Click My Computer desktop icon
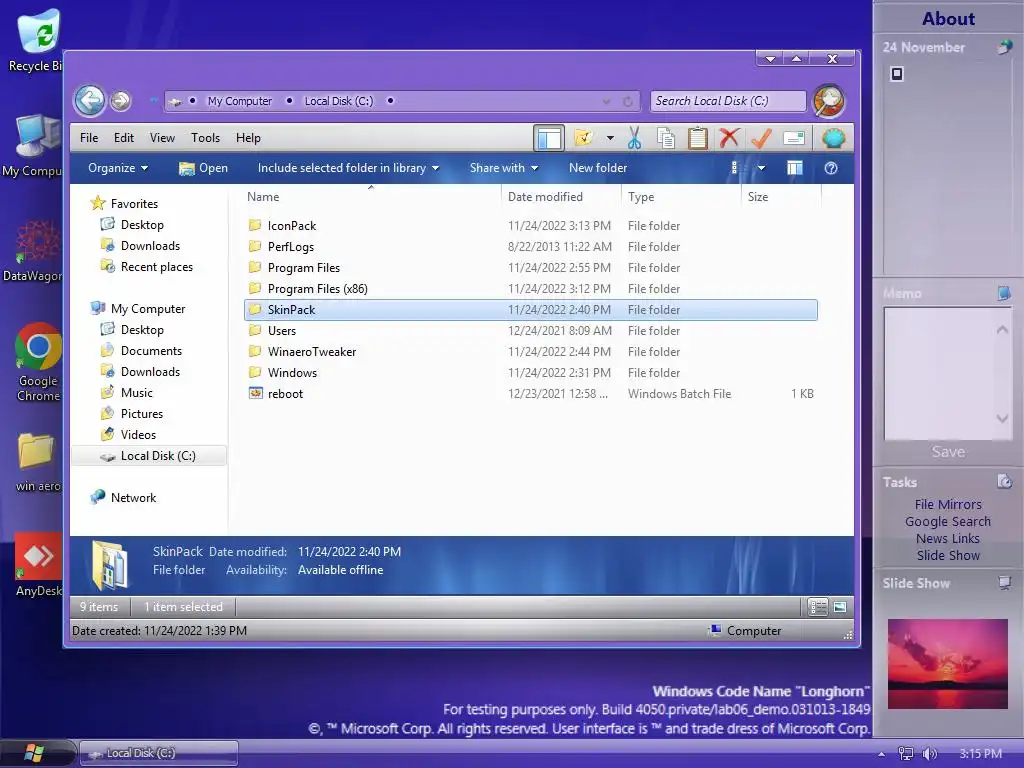 34,145
